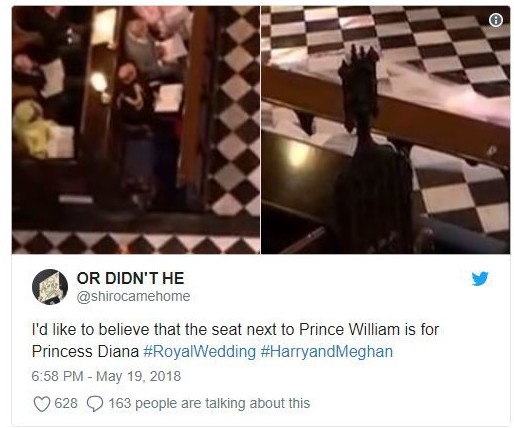Click the words Princess Diana in the tweet
The image size is (514, 428).
coord(85,352)
